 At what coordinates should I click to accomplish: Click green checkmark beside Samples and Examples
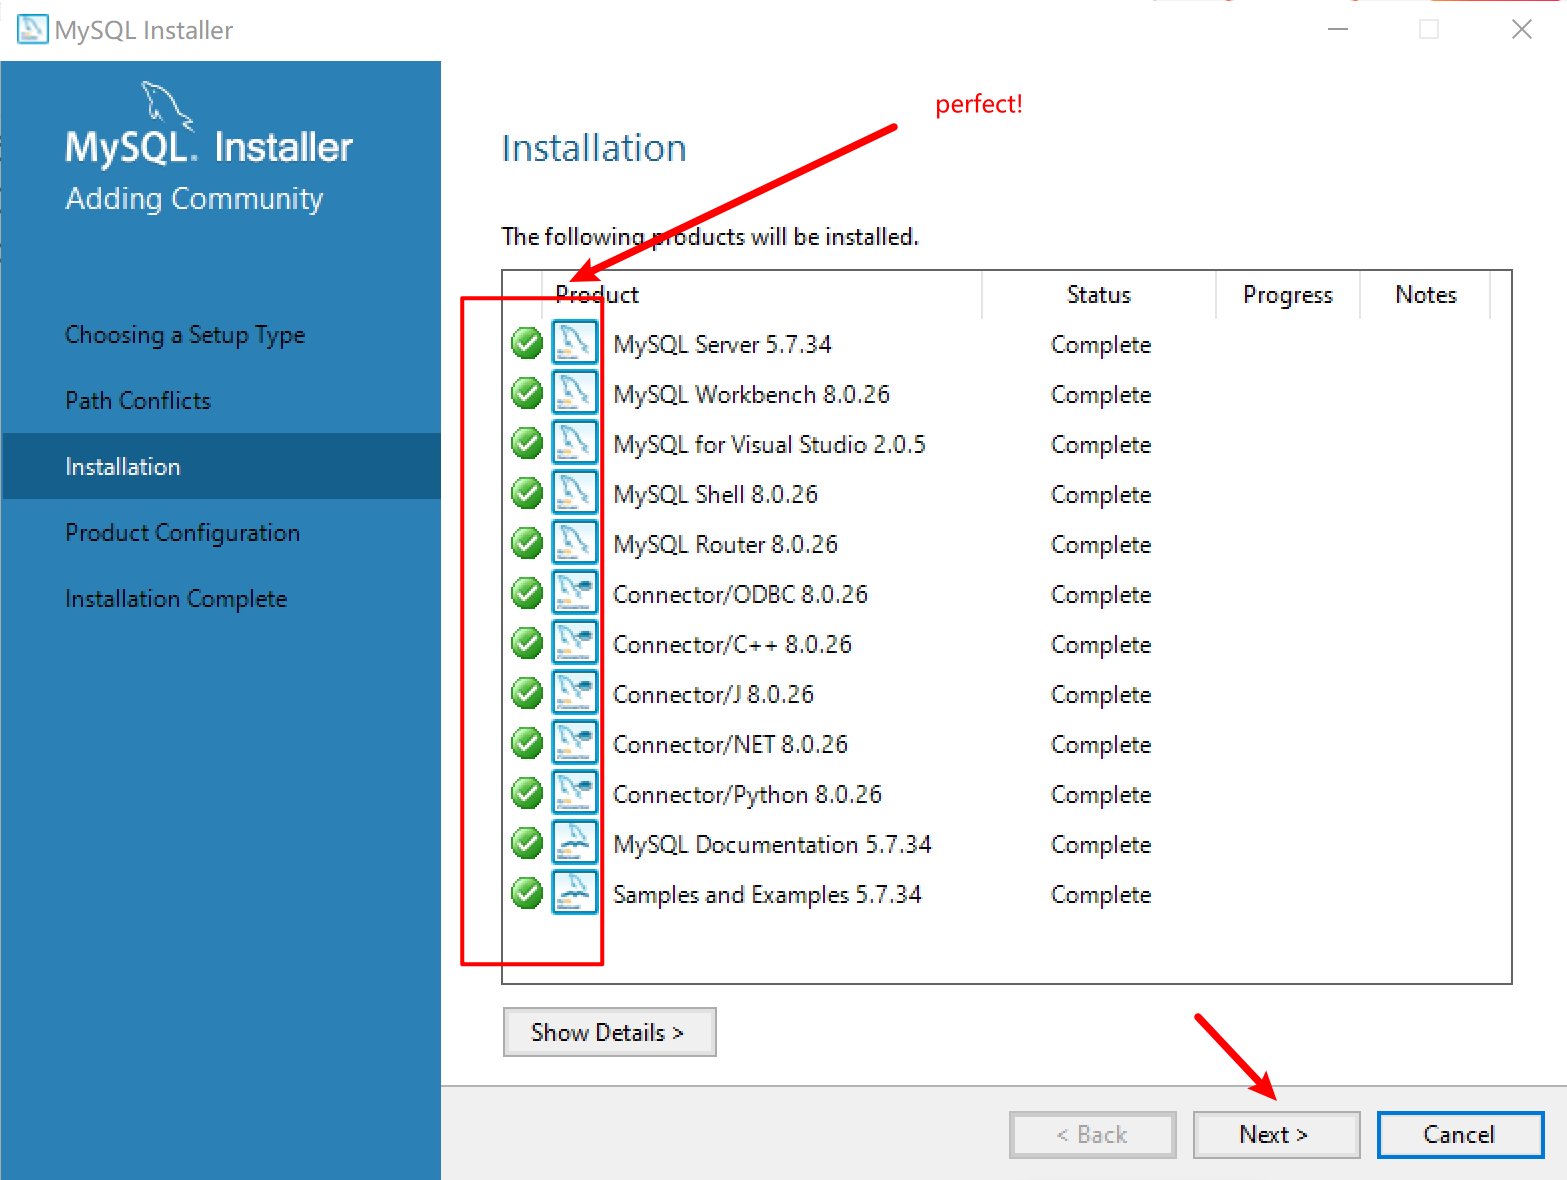[x=527, y=893]
